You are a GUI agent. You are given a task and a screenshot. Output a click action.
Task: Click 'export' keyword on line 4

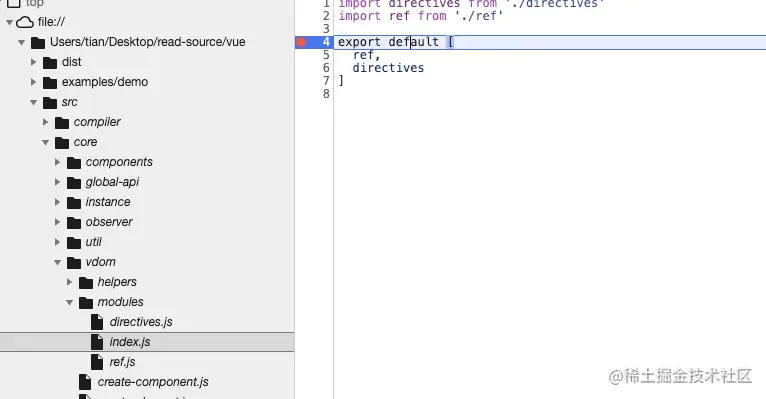(x=359, y=42)
